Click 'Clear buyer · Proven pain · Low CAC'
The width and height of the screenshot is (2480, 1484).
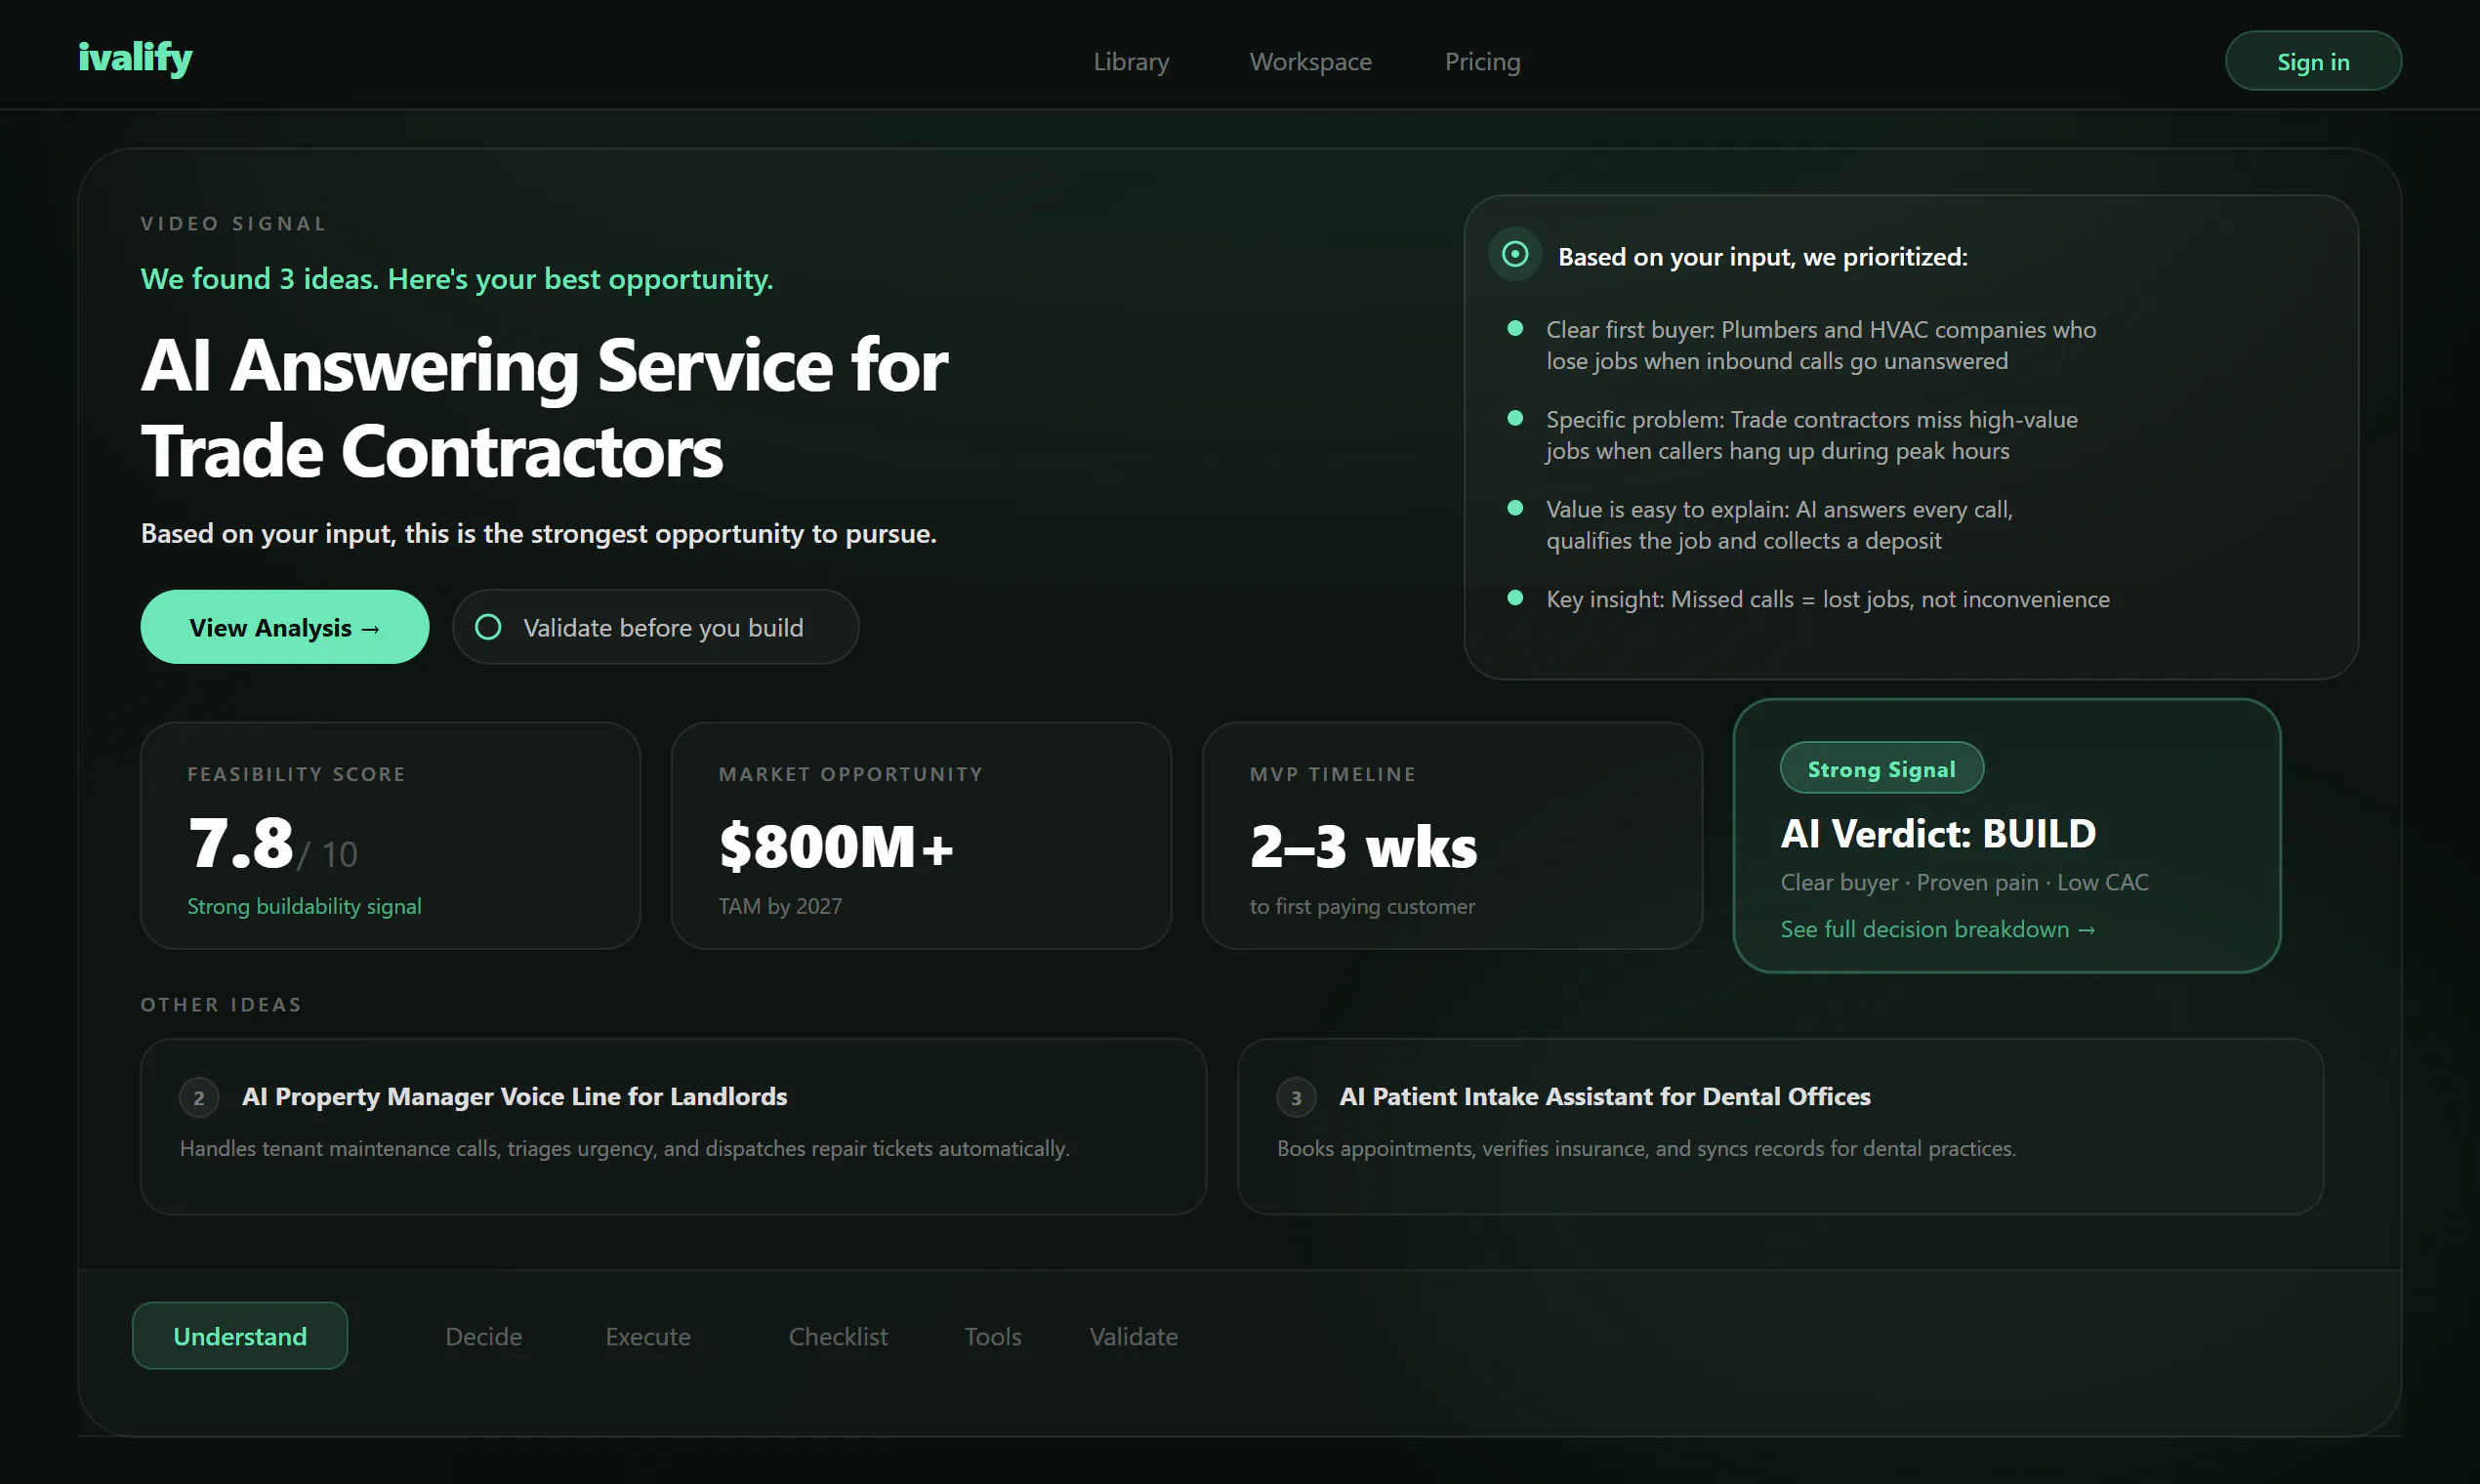(x=1964, y=882)
